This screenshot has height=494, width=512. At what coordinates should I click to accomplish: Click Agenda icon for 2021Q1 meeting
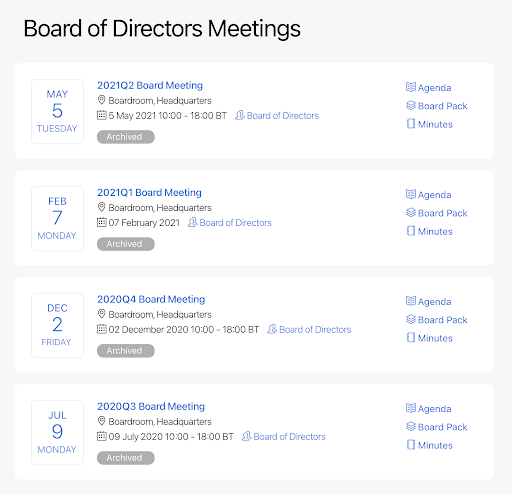click(411, 194)
